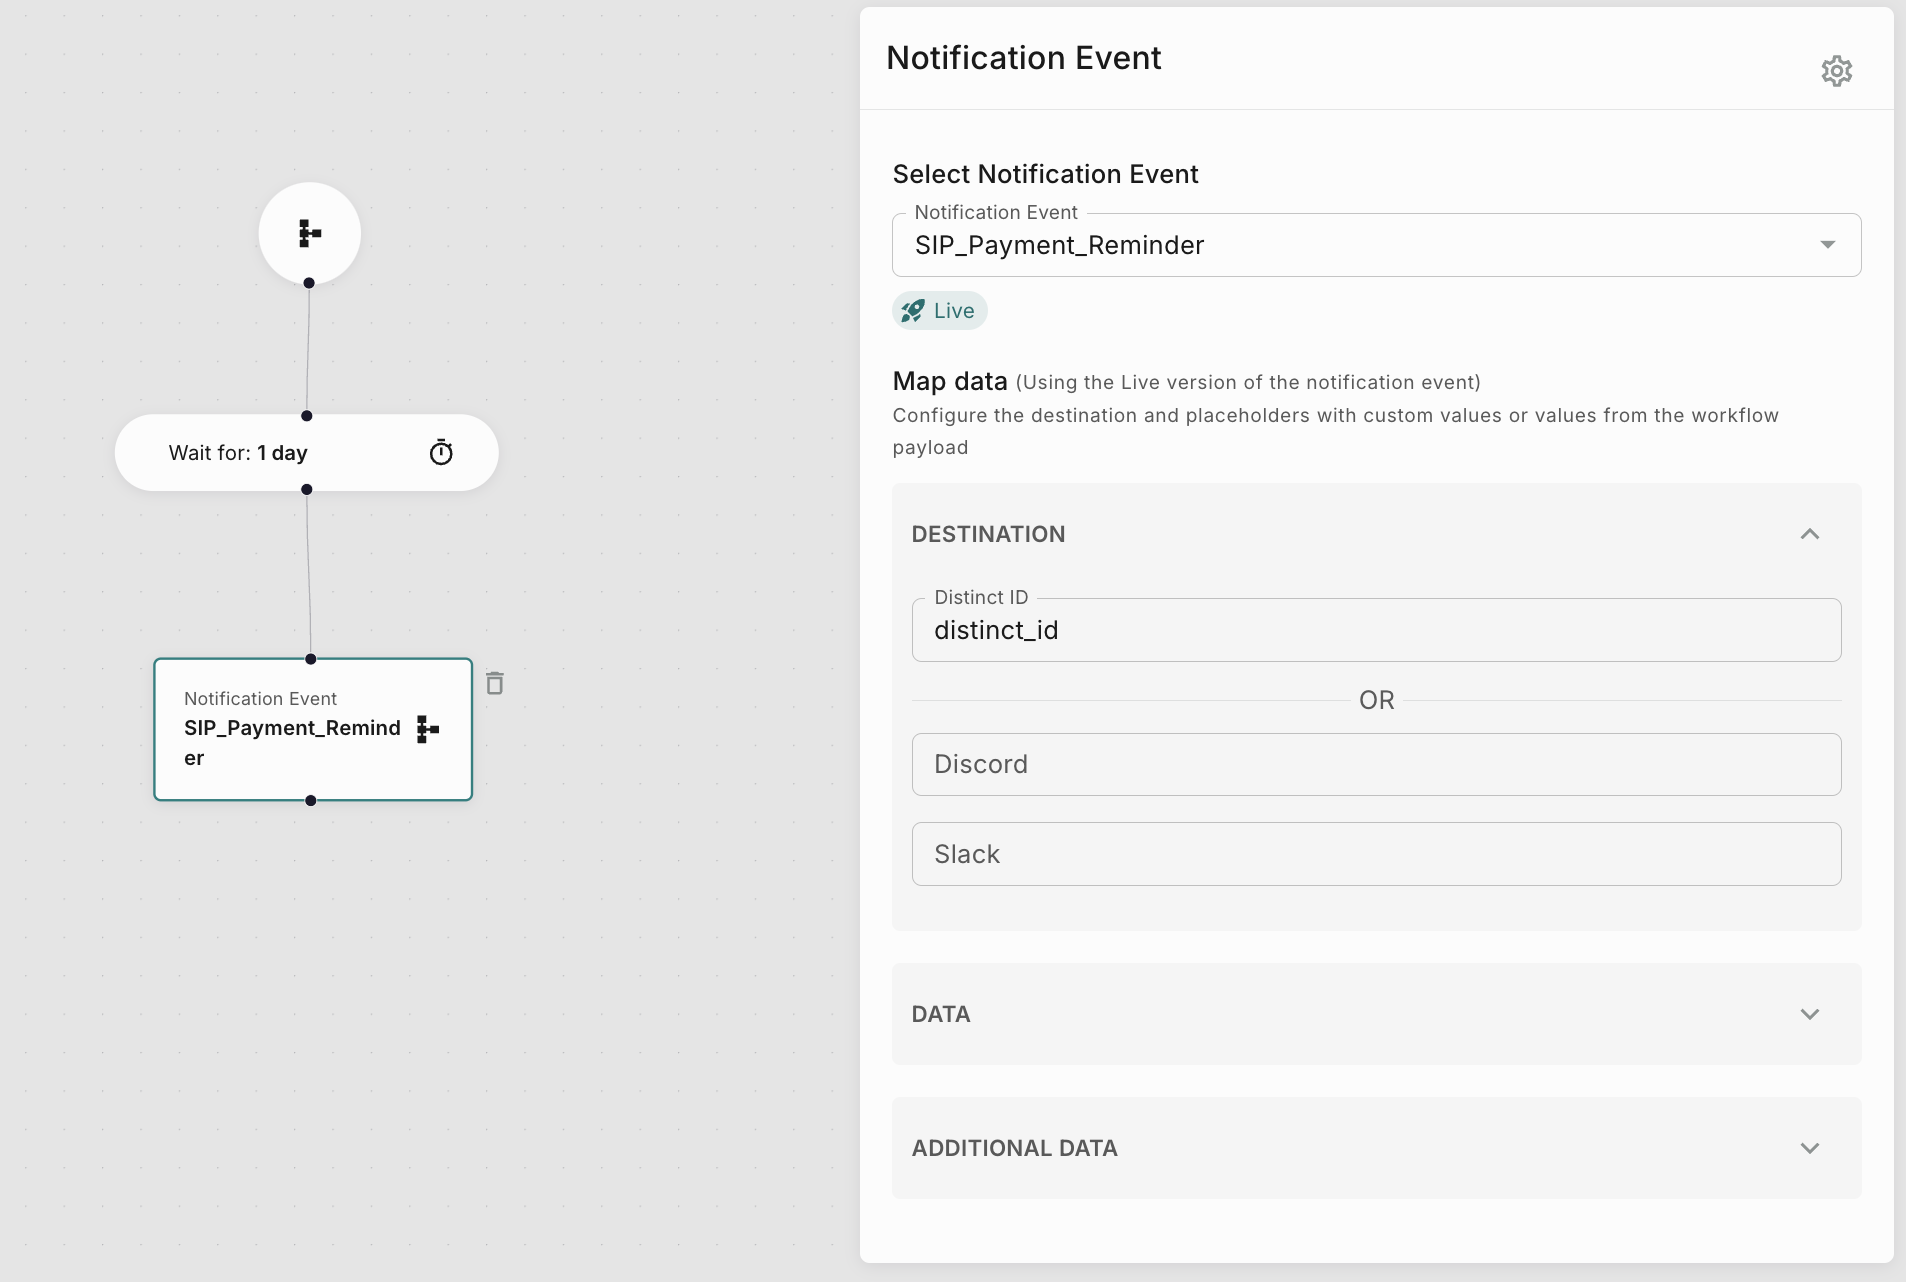This screenshot has height=1282, width=1906.
Task: Click the trash icon beside the notification node
Action: coord(495,683)
